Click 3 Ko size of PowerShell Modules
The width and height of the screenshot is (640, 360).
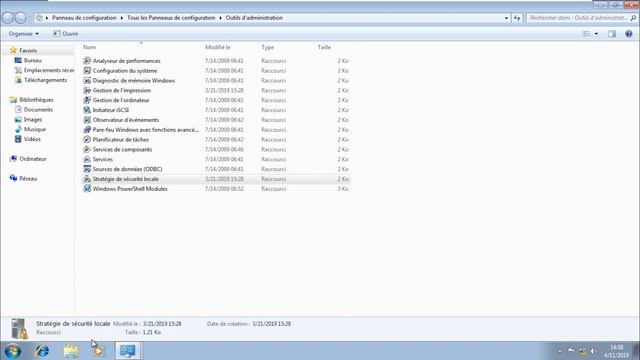343,189
